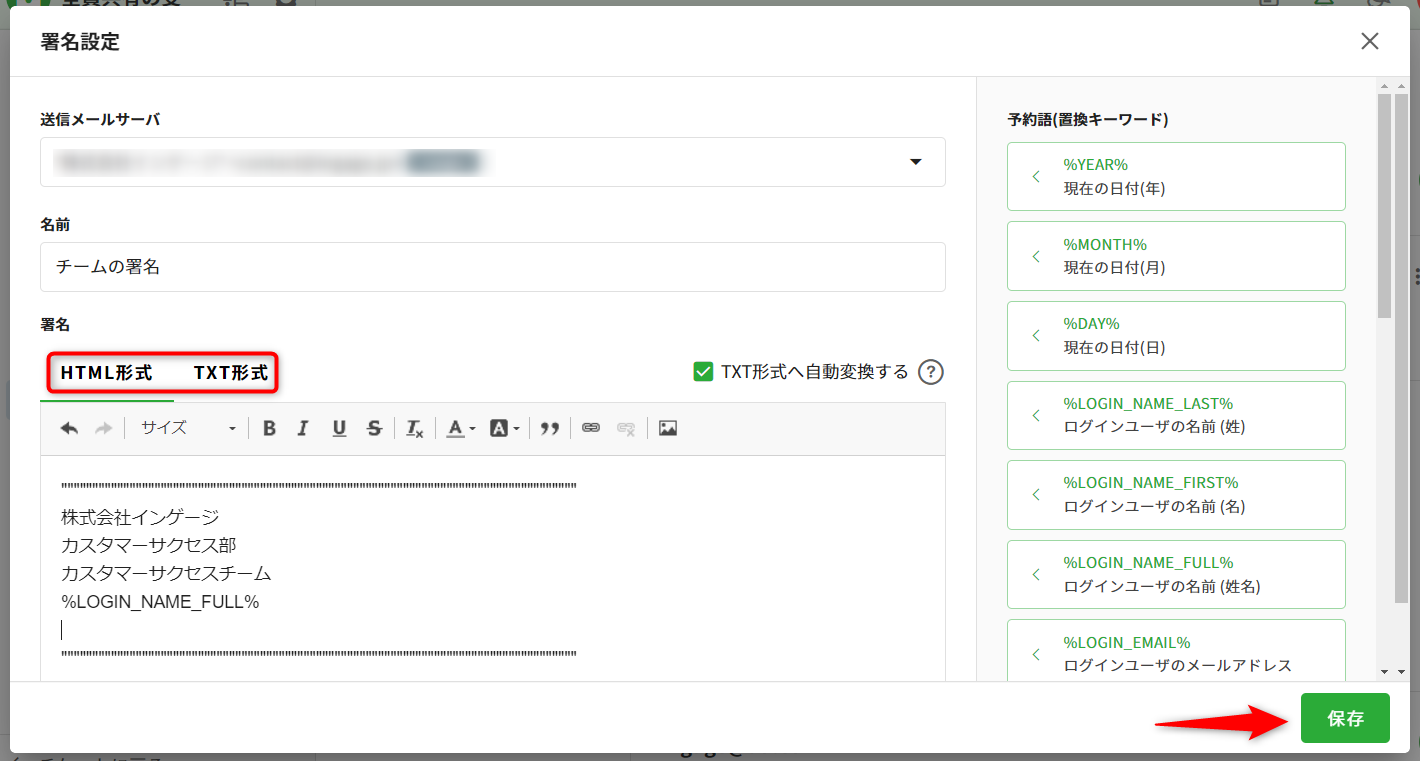Insert a hyperlink with link icon
The image size is (1420, 761).
(591, 428)
